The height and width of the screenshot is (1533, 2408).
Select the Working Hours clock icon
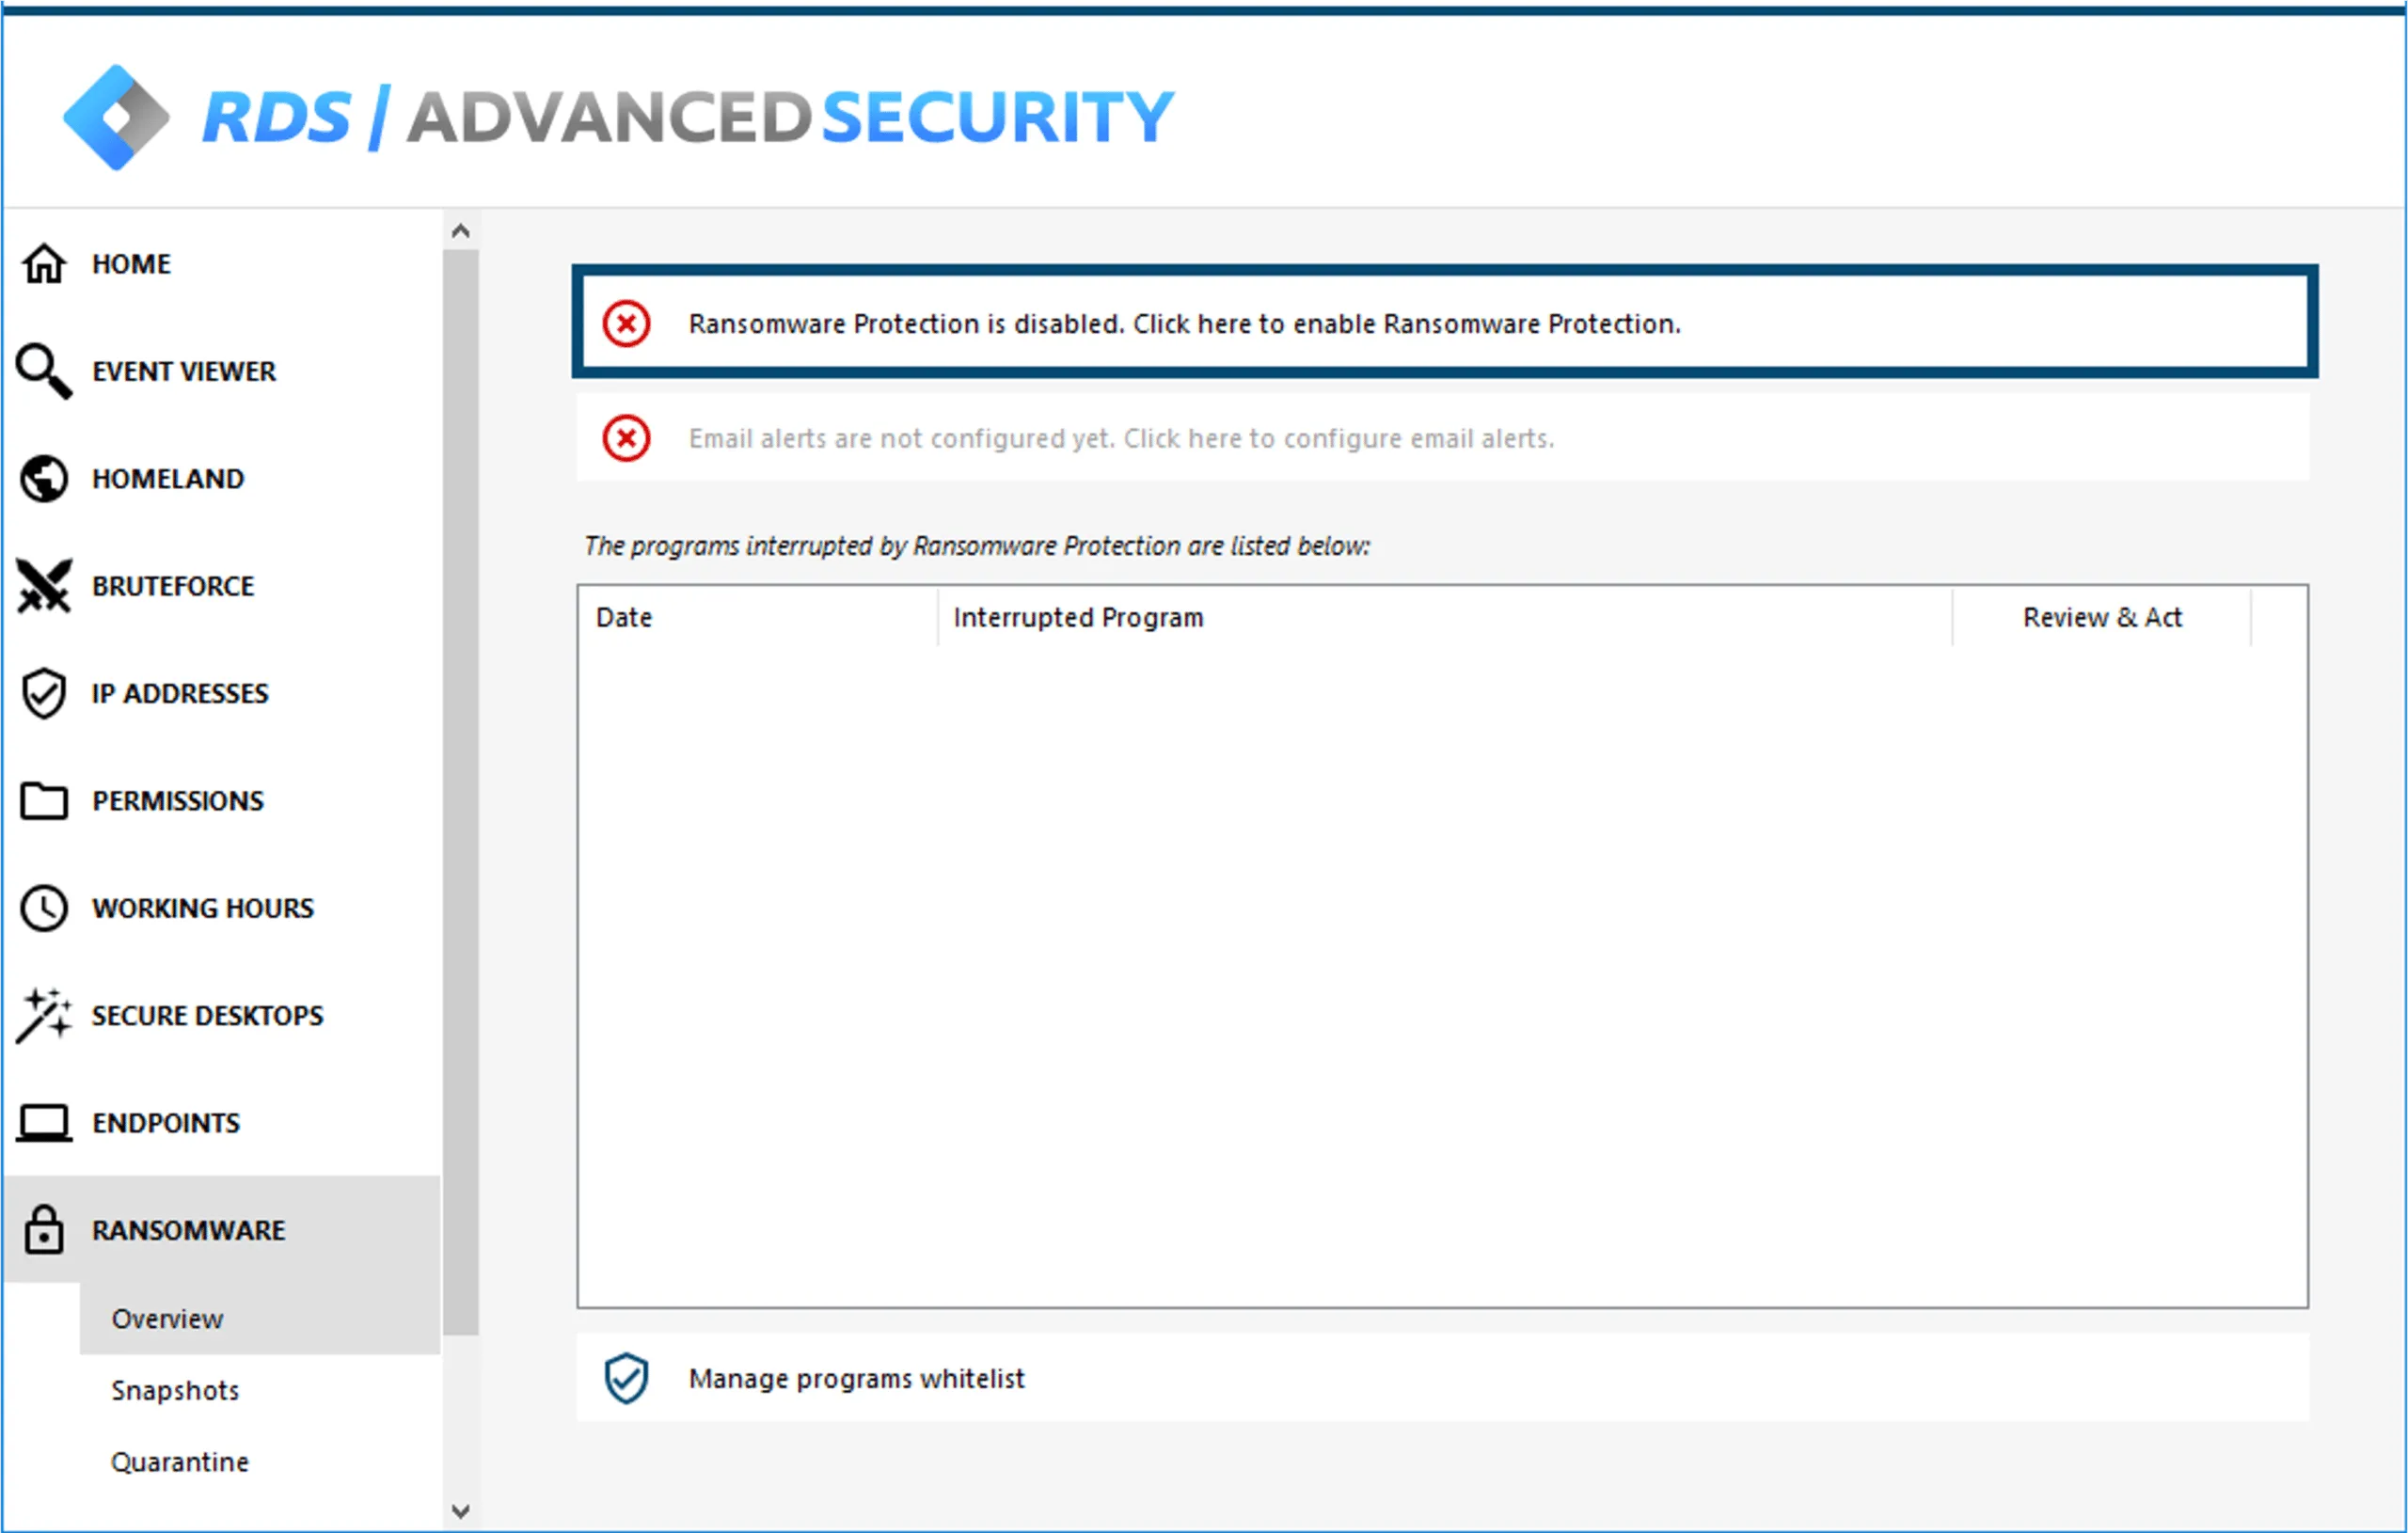tap(44, 908)
